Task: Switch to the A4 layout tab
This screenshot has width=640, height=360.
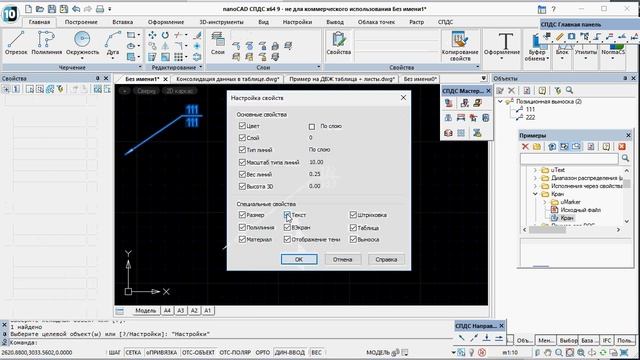Action: (167, 311)
